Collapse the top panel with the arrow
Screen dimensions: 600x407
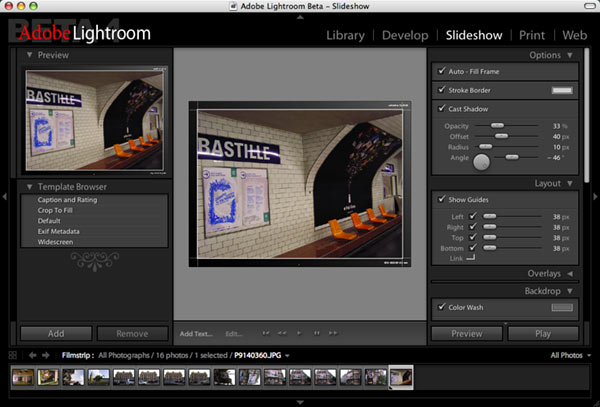(x=300, y=17)
